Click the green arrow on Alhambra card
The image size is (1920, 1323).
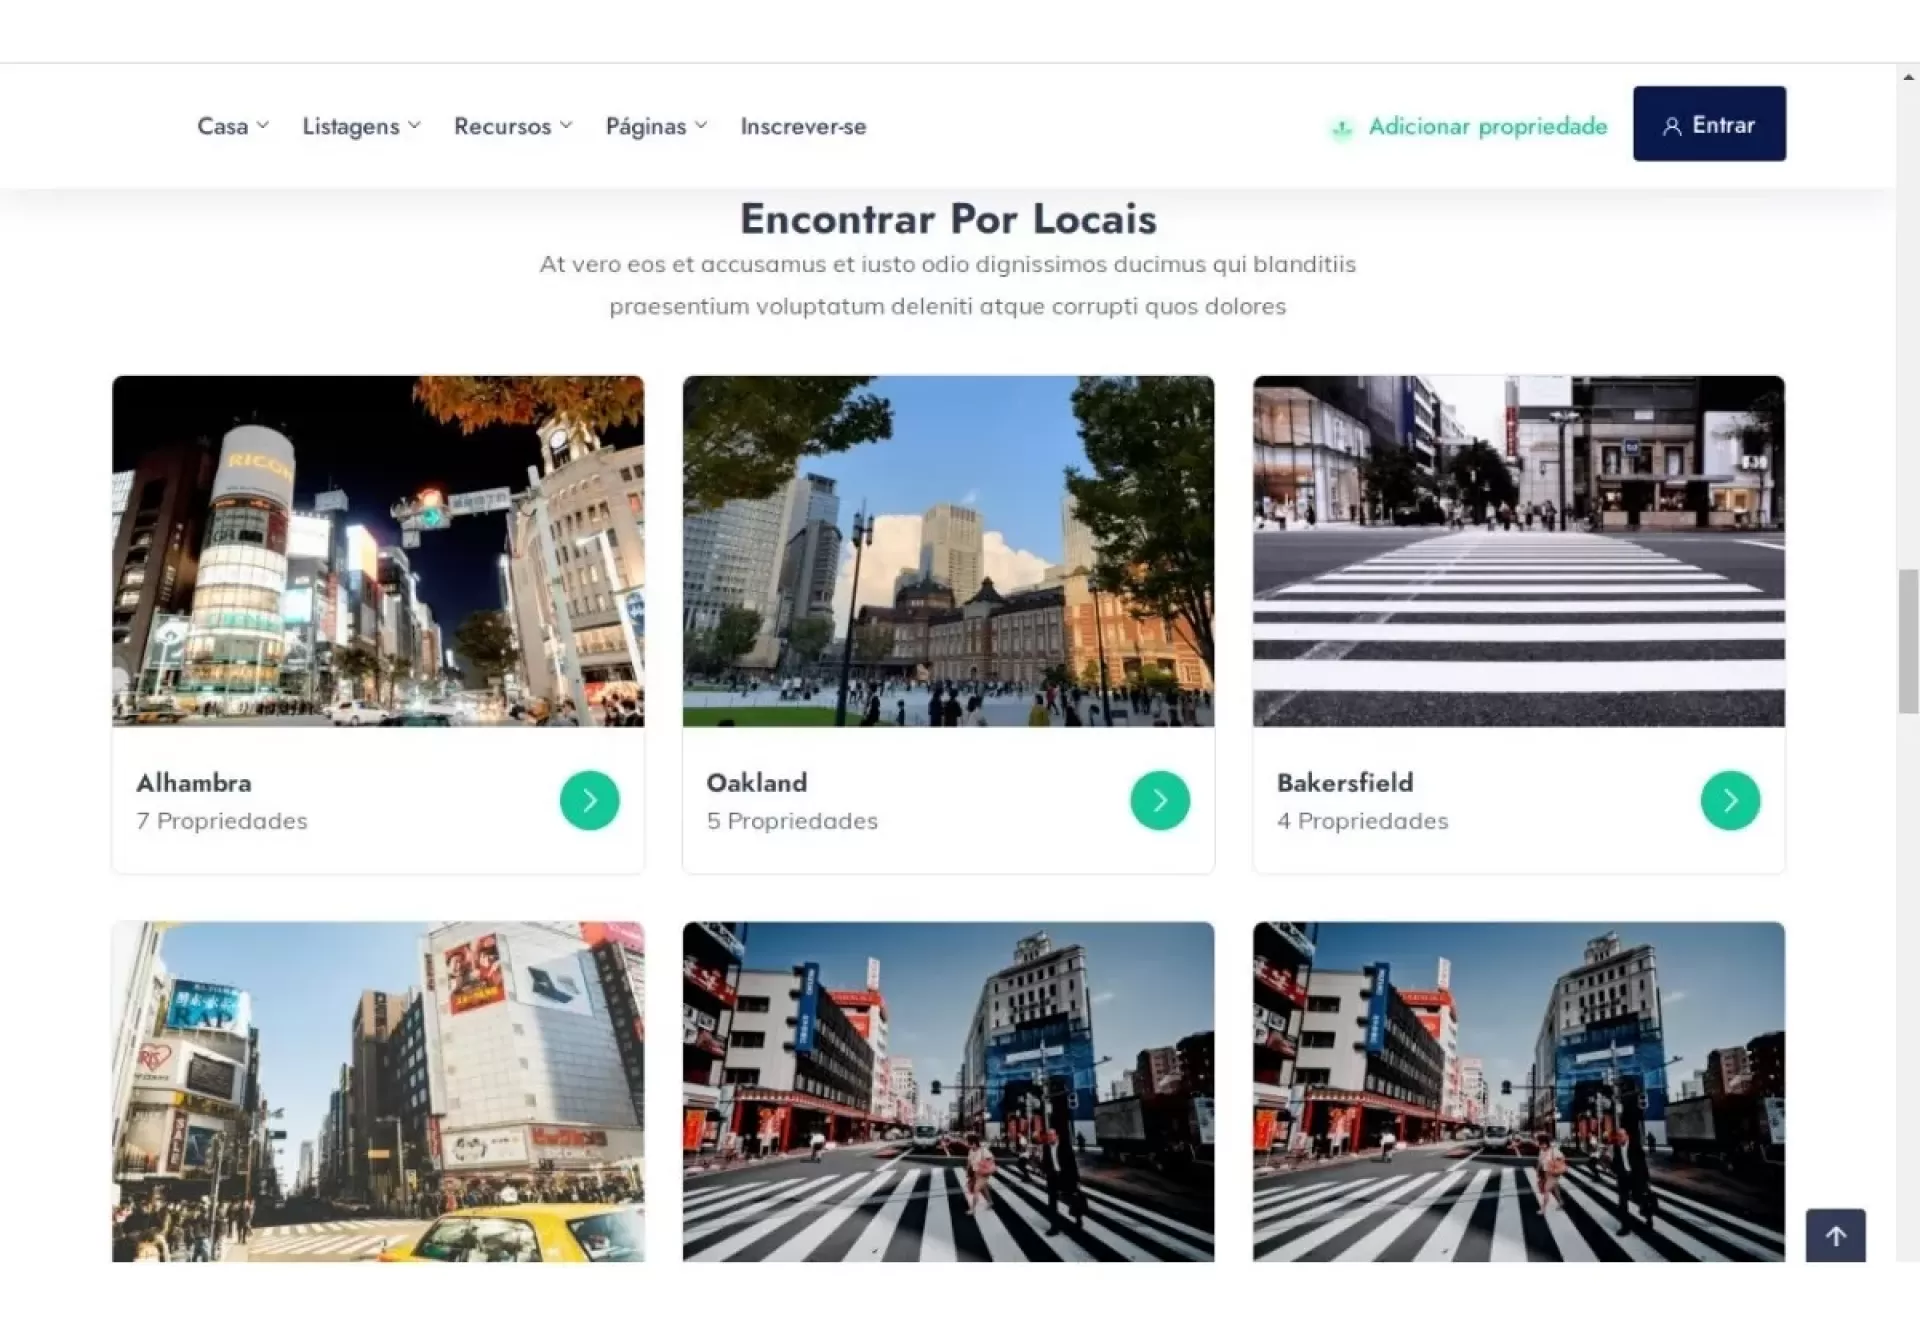[x=589, y=800]
